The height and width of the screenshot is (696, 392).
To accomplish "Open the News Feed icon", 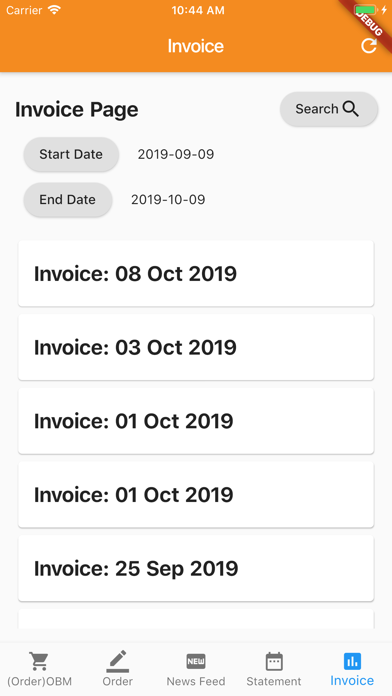I will click(196, 661).
